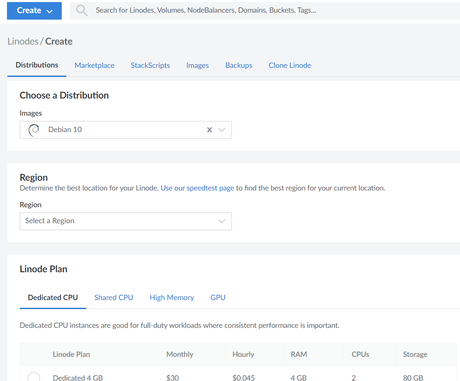The image size is (460, 381).
Task: Open the High Memory plan tab
Action: coord(172,297)
